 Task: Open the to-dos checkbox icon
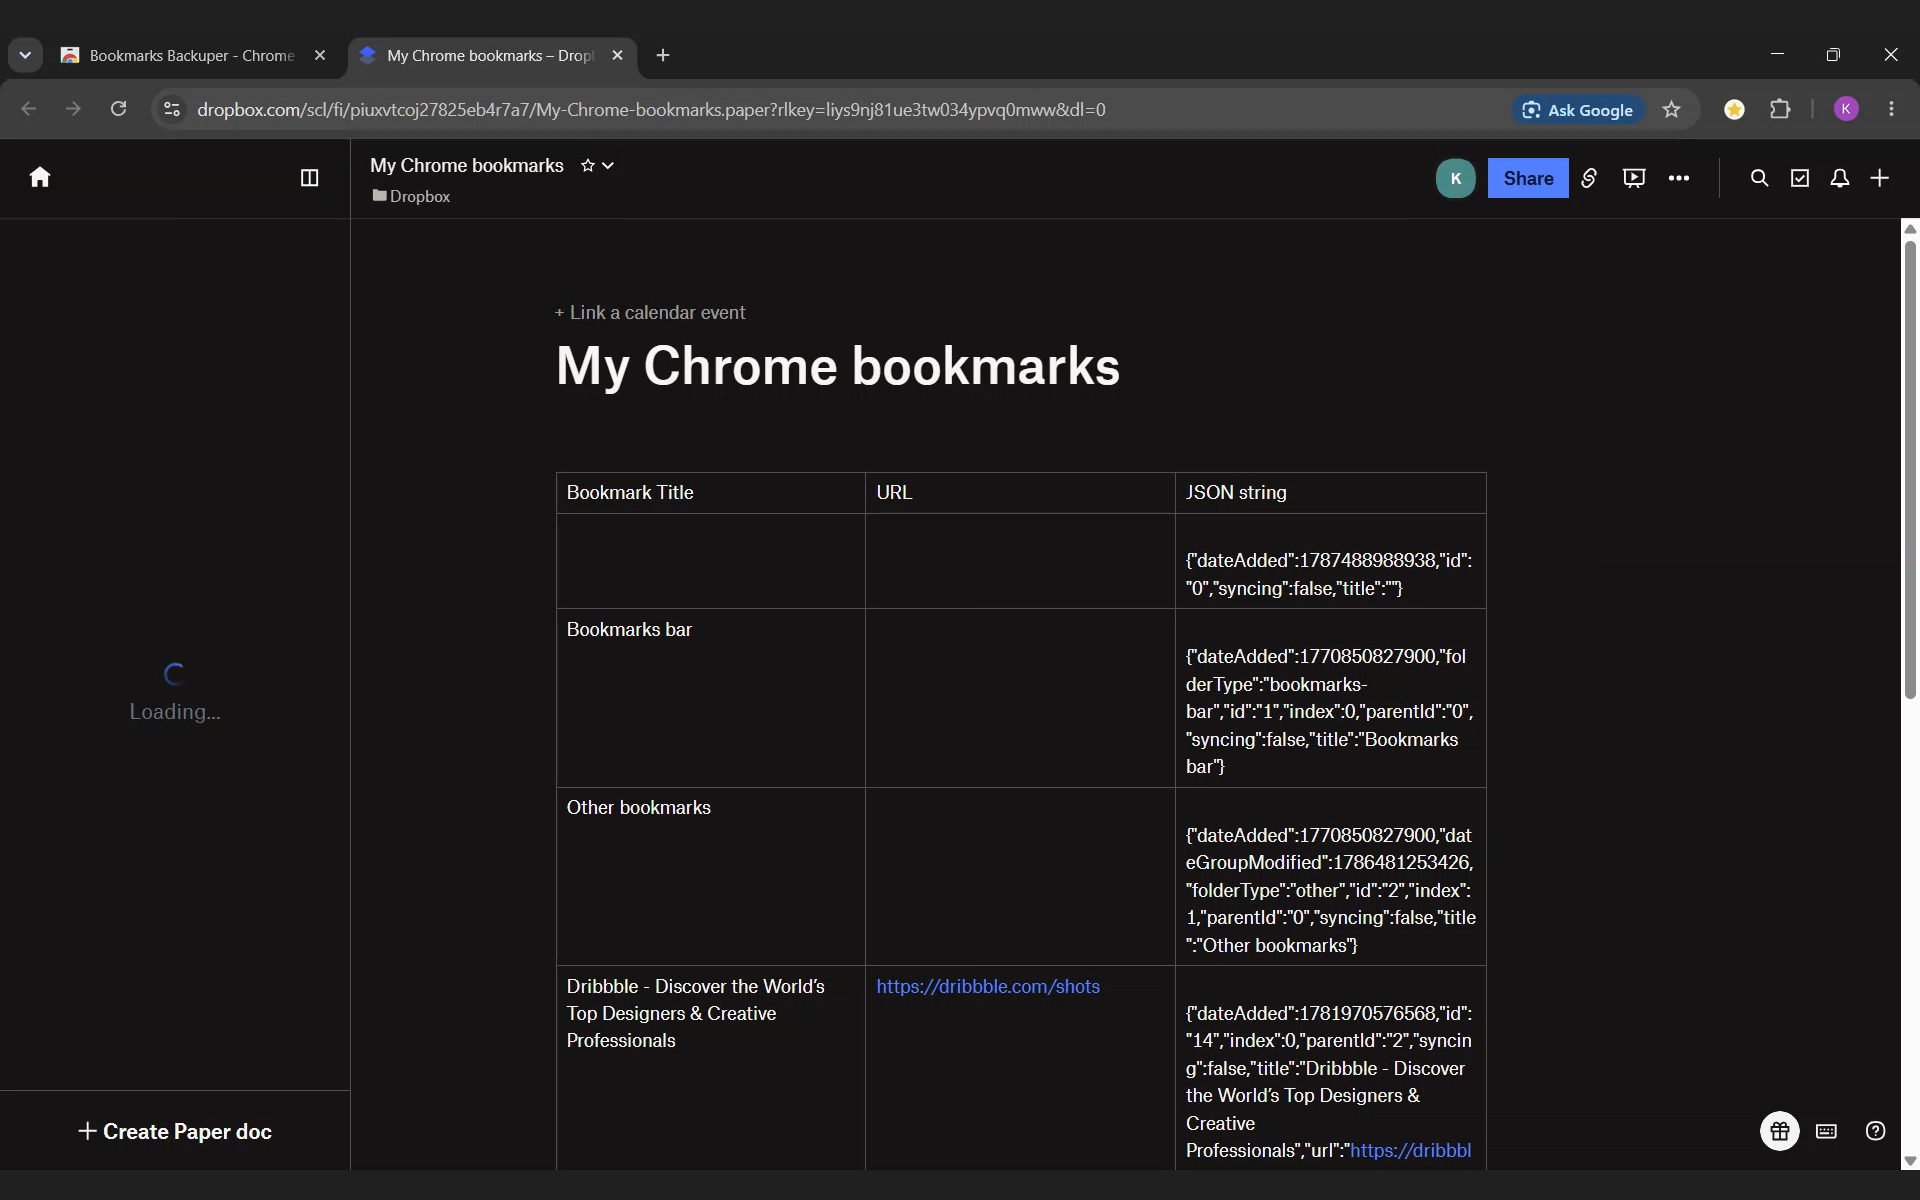(1800, 178)
